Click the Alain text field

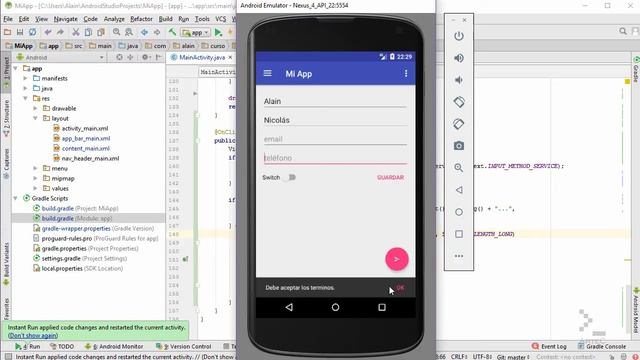[335, 101]
